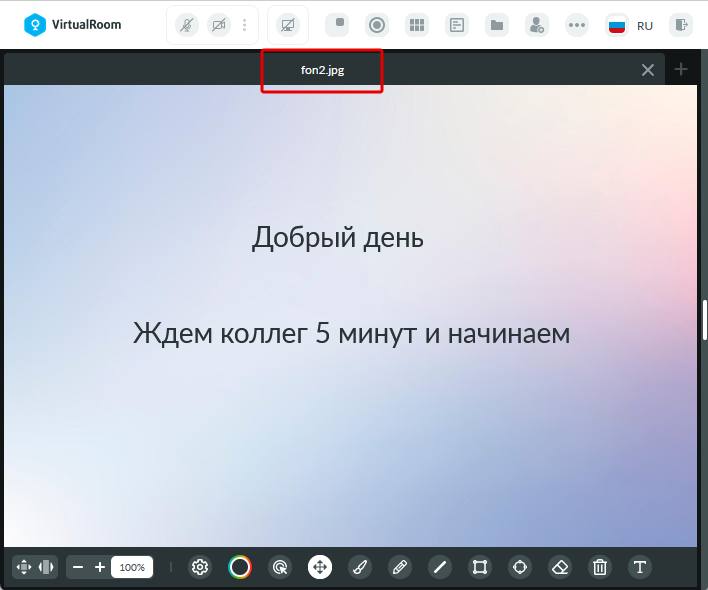708x590 pixels.
Task: Click the fit-to-screen arrows icon
Action: pyautogui.click(x=24, y=567)
